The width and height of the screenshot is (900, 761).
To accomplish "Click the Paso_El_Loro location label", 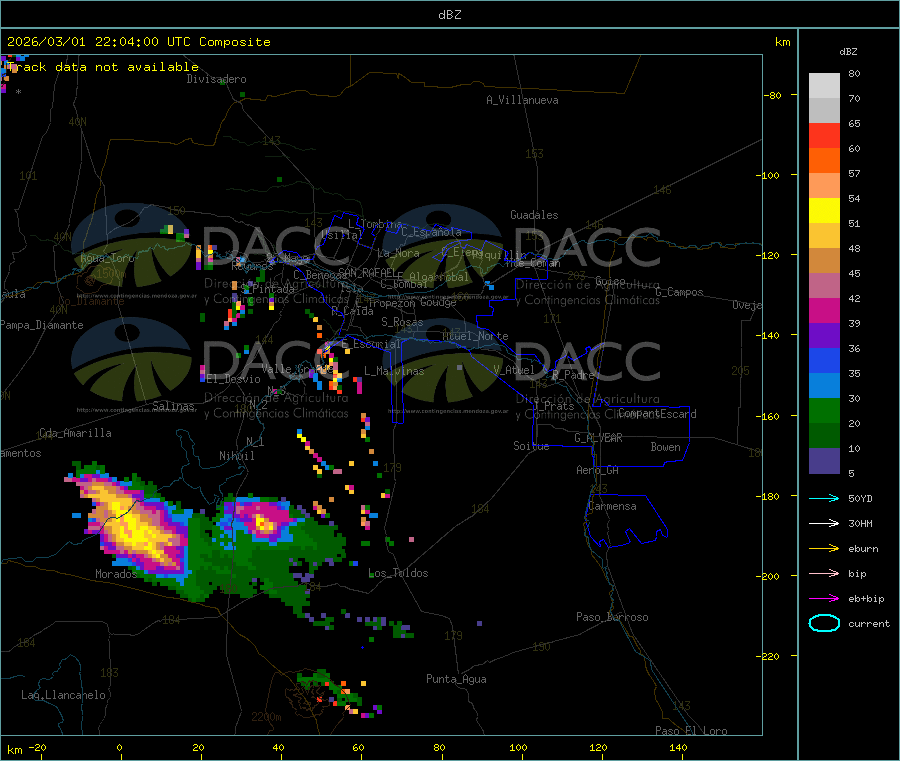I will tap(691, 731).
